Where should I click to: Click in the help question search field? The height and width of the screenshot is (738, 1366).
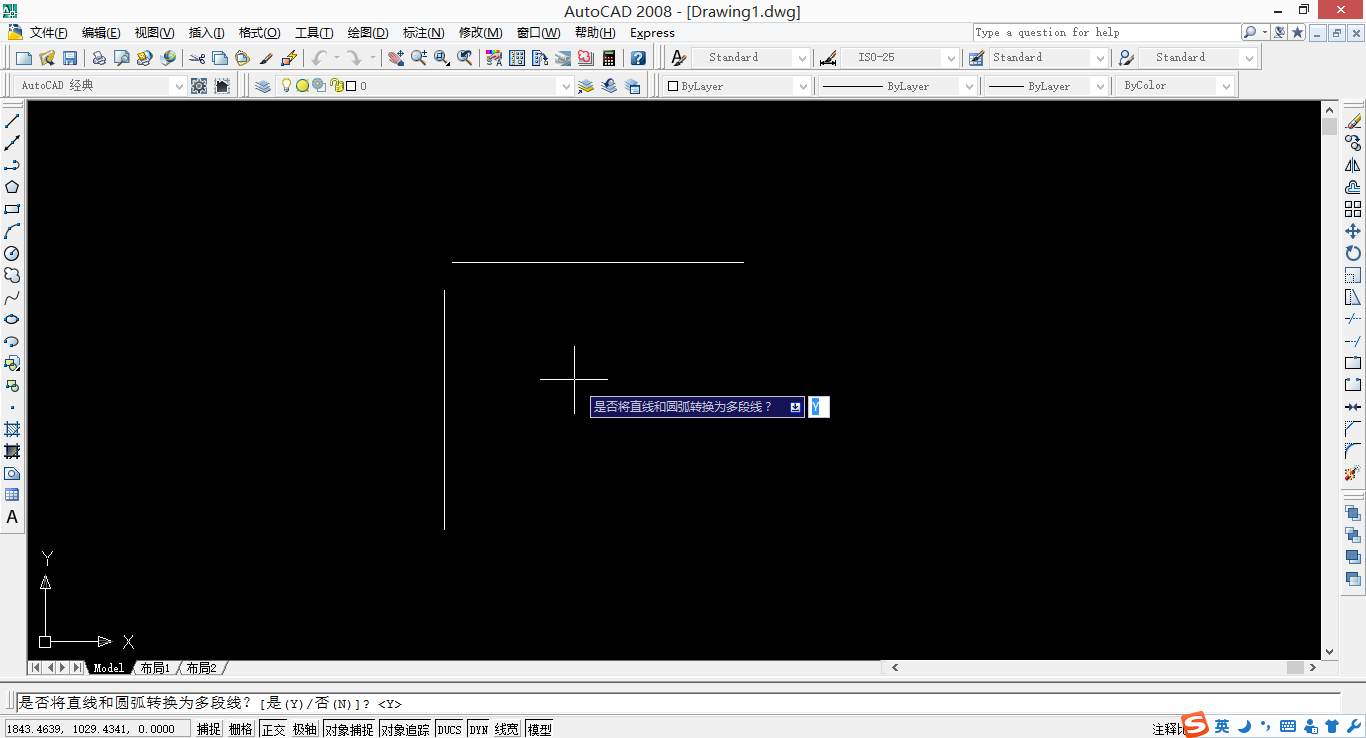tap(1106, 32)
